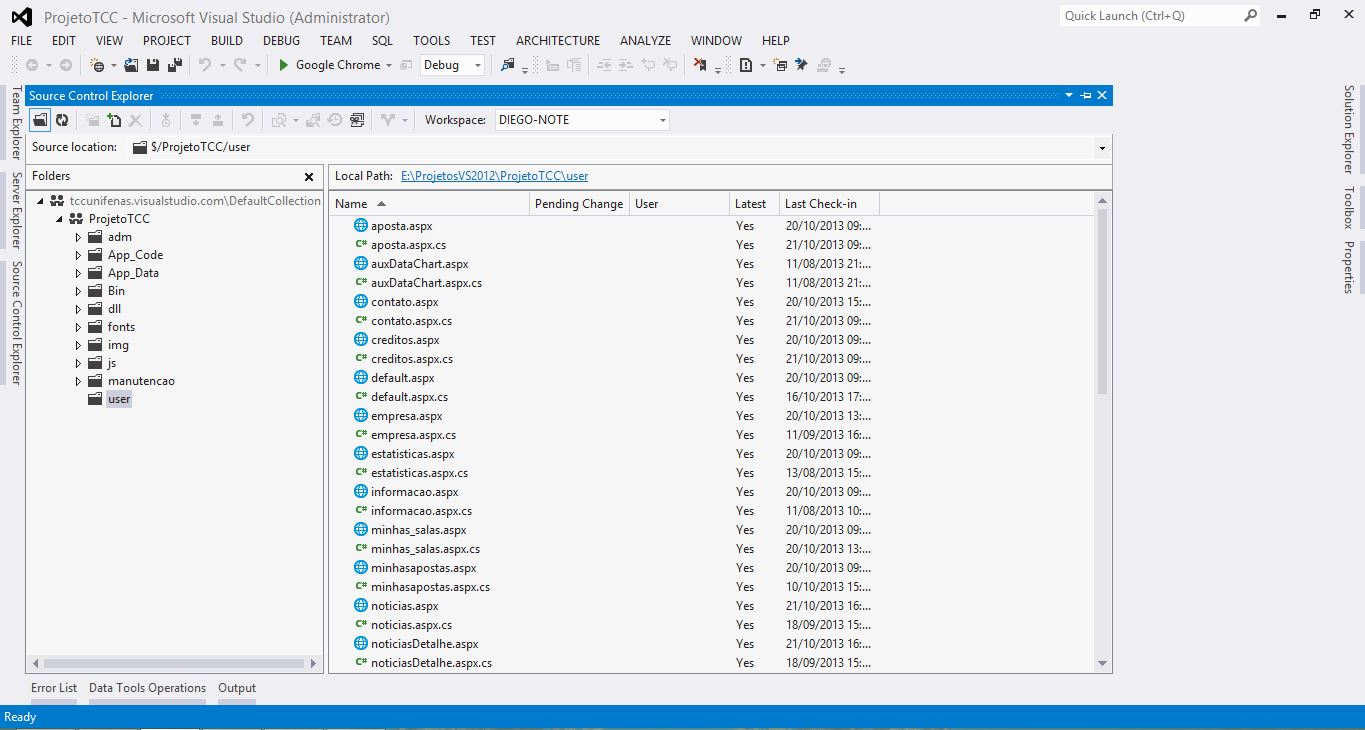
Task: Auto-hide the Source Control Explorer with pin icon
Action: coord(1085,95)
